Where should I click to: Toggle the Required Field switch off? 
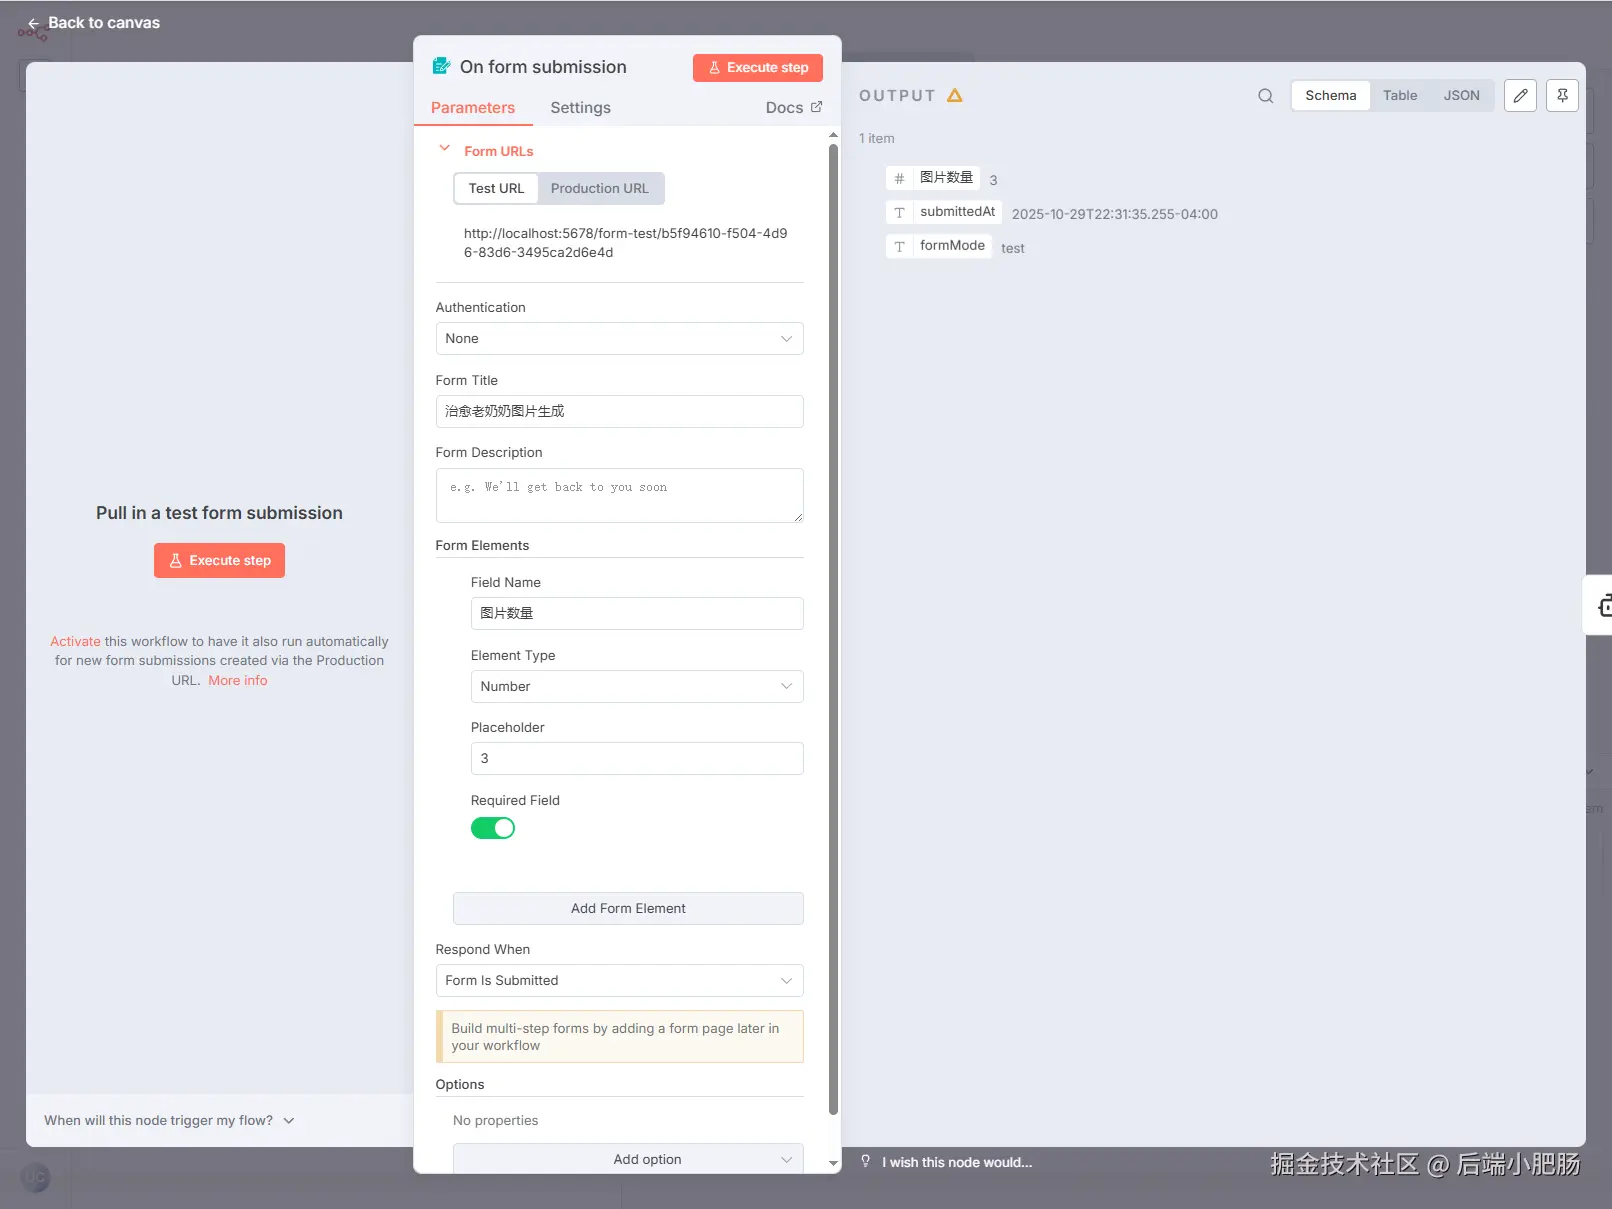click(493, 828)
